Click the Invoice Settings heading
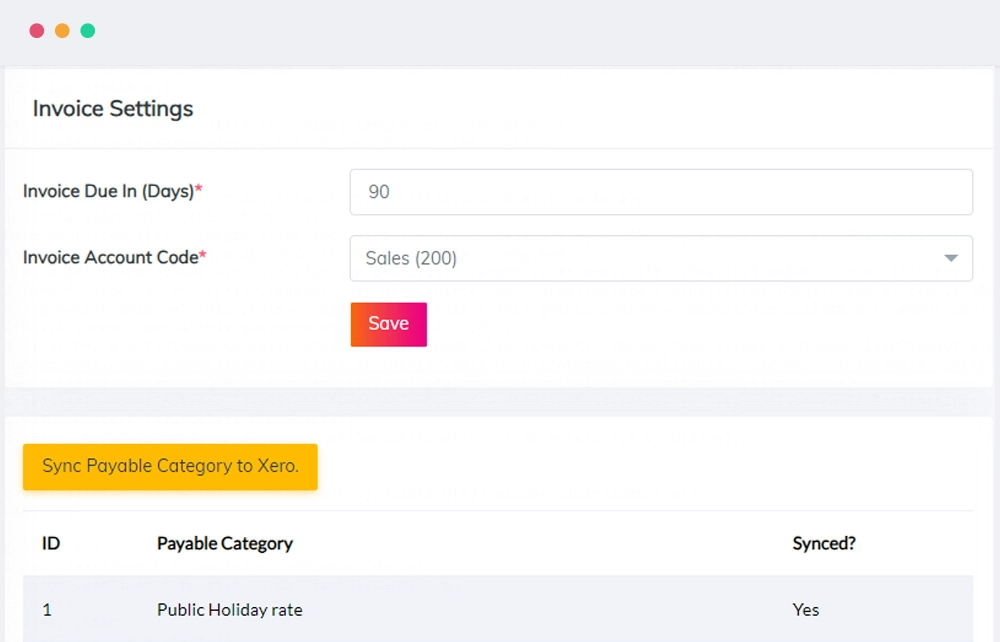The width and height of the screenshot is (1000, 642). pos(113,108)
